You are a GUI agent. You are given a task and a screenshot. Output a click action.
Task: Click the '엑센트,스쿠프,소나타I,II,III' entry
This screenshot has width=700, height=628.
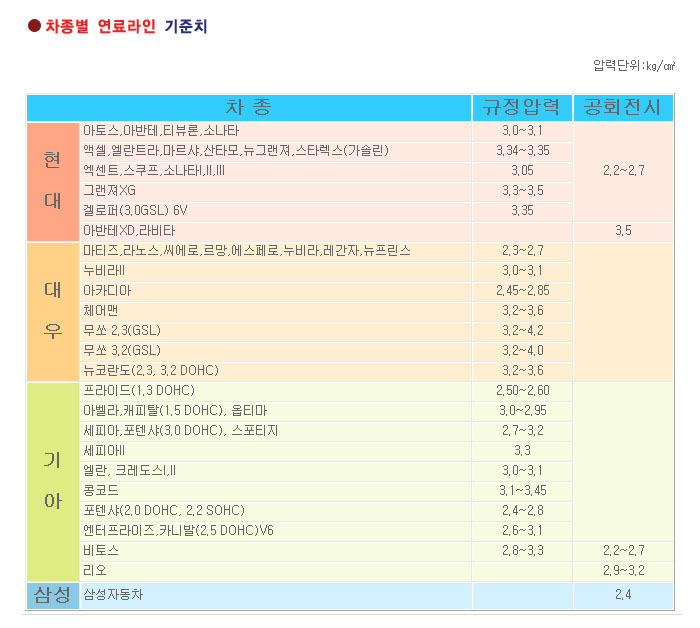[154, 171]
